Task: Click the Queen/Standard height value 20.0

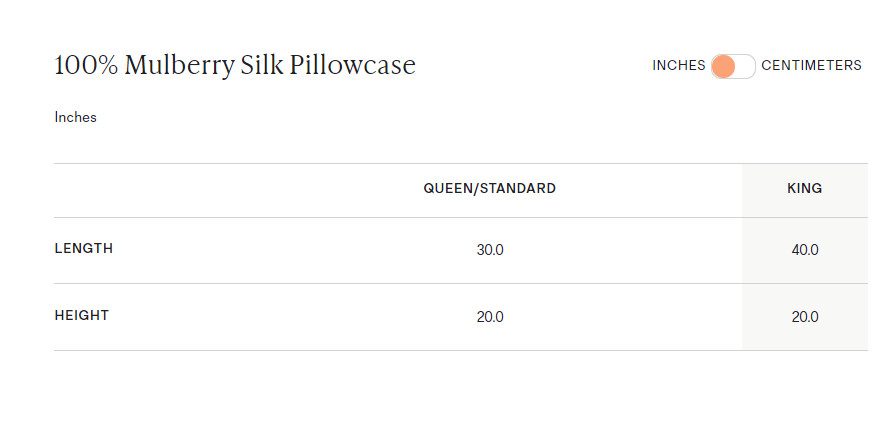Action: (490, 317)
